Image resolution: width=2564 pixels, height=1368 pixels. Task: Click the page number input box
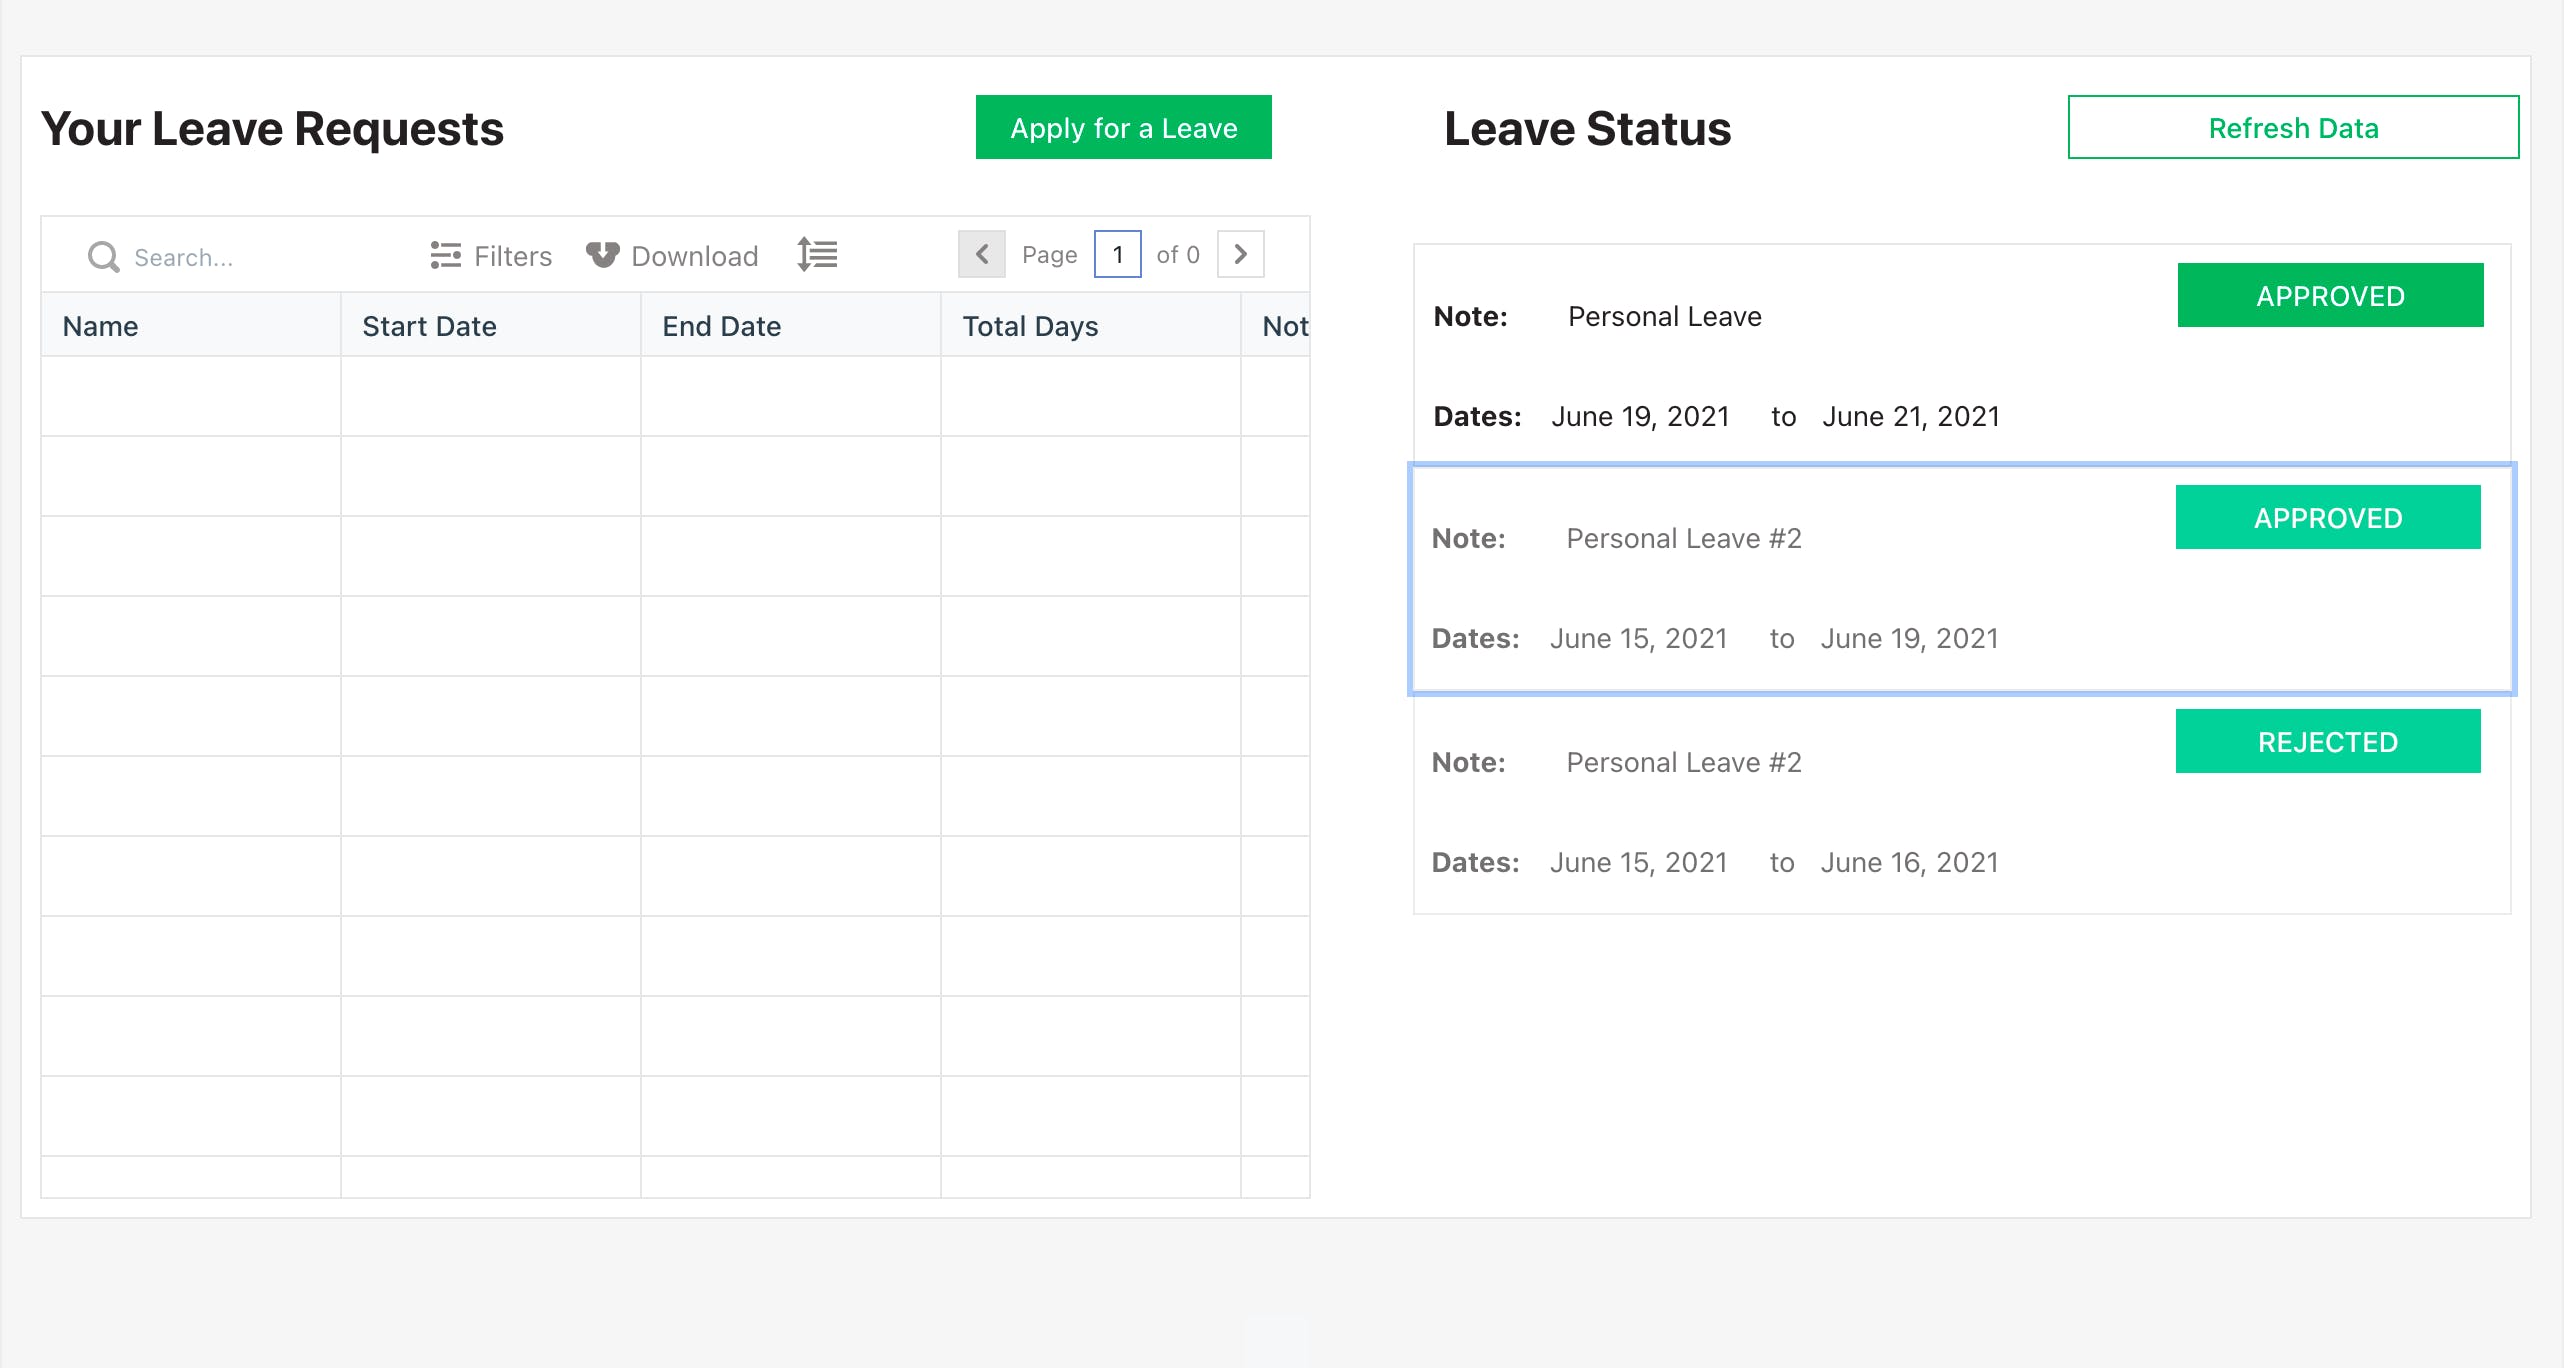pos(1117,255)
